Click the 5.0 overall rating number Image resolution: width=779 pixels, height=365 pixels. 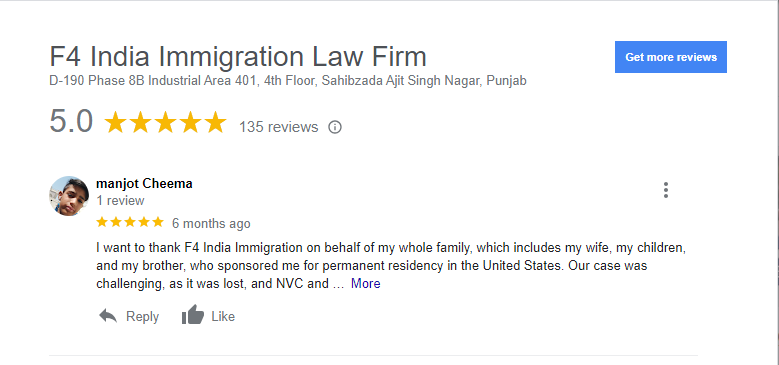[71, 122]
